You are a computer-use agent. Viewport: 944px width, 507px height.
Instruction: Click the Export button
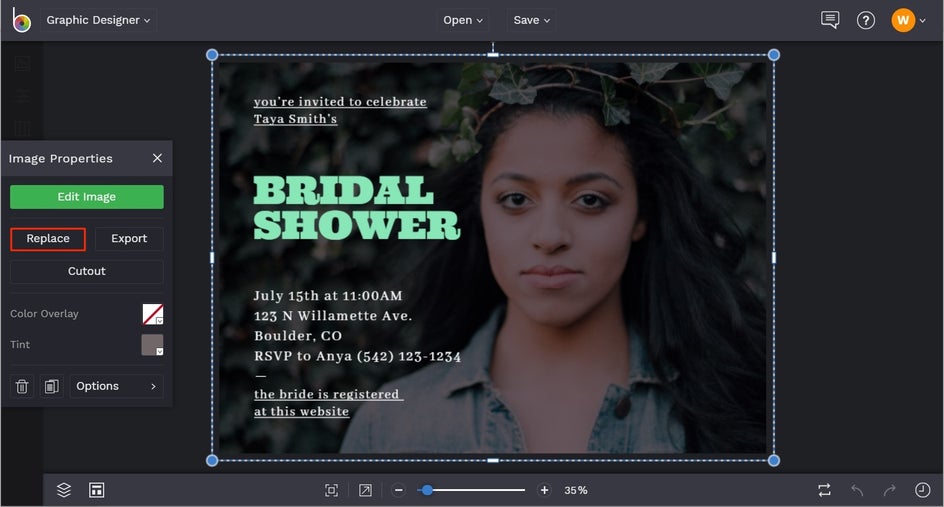pos(129,238)
